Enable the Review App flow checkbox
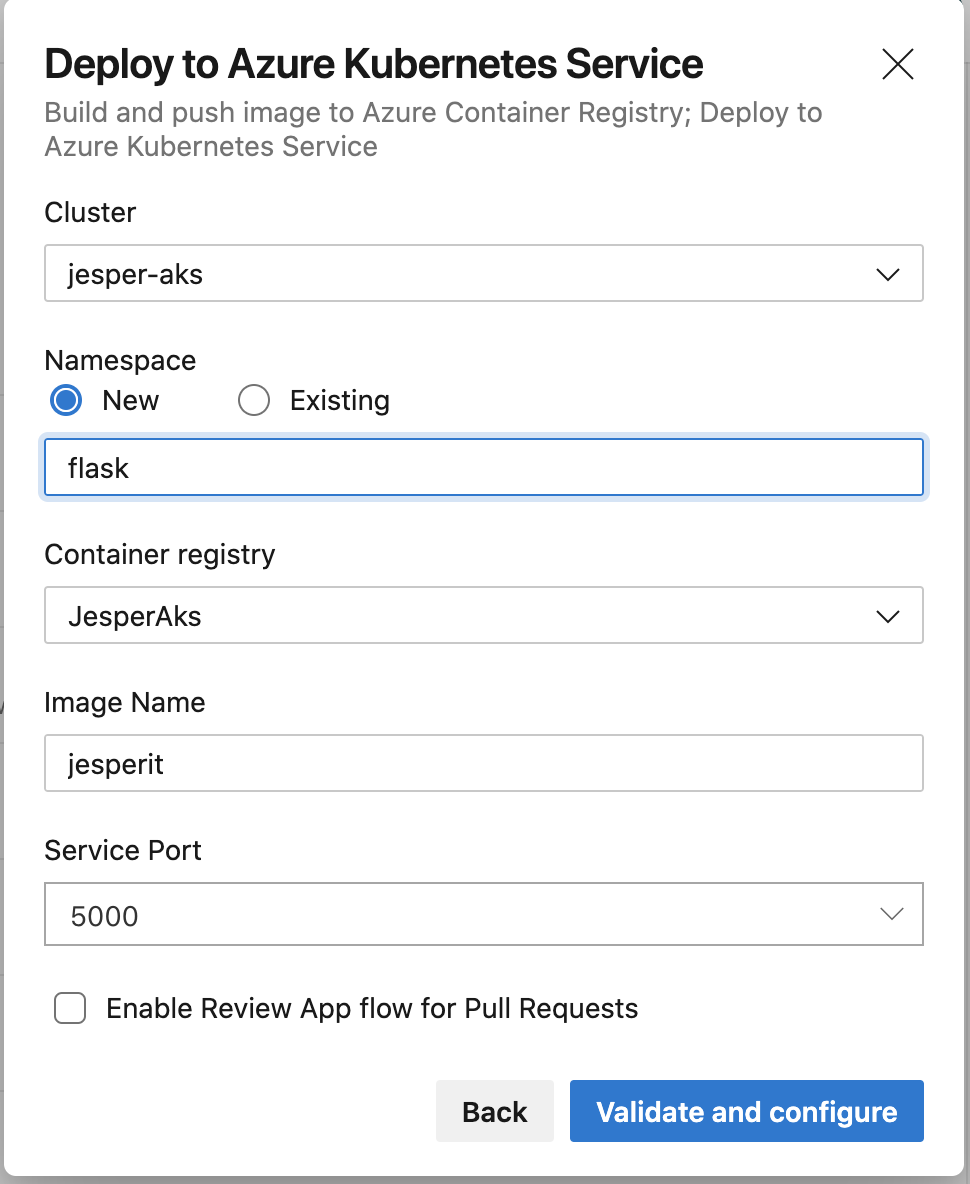The image size is (970, 1184). click(70, 1008)
